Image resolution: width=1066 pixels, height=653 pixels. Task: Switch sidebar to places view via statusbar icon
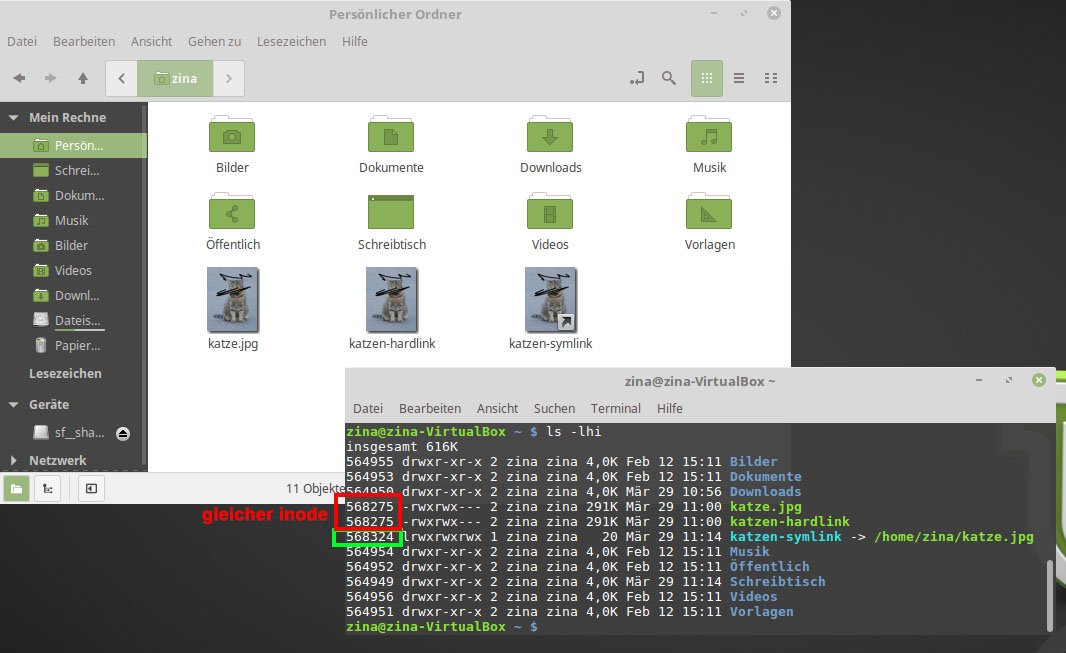16,488
